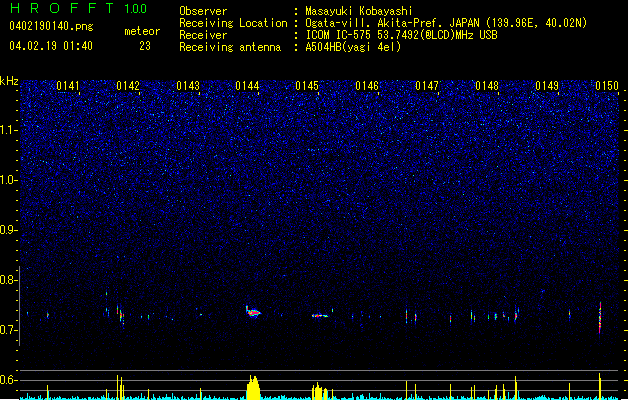The height and width of the screenshot is (400, 629).
Task: Click the long meteor echo at 0145
Action: 320,316
